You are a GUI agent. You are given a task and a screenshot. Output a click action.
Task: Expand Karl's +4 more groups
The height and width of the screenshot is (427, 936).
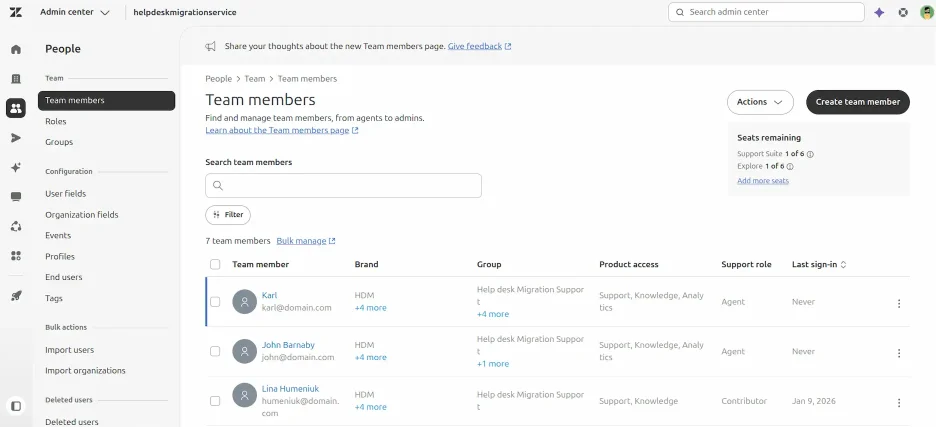point(492,314)
